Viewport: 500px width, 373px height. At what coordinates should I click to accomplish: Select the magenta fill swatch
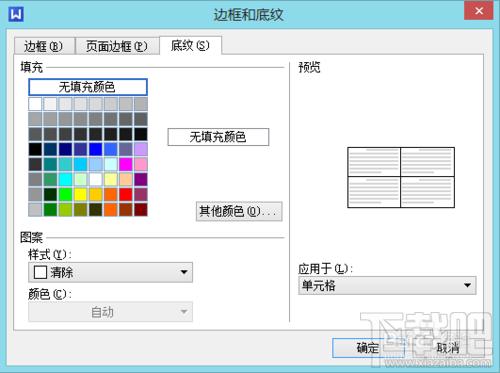tap(126, 164)
